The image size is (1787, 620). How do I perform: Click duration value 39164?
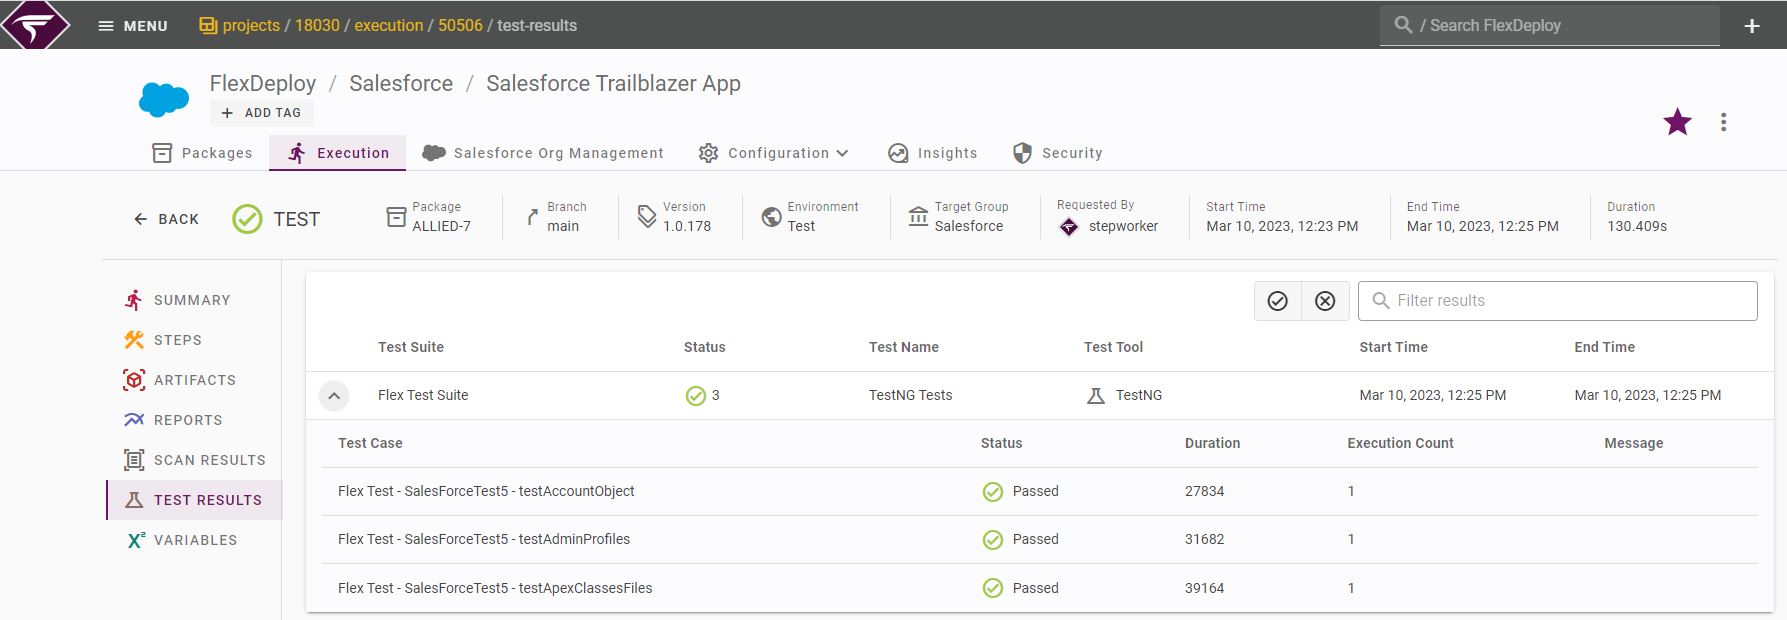tap(1204, 588)
